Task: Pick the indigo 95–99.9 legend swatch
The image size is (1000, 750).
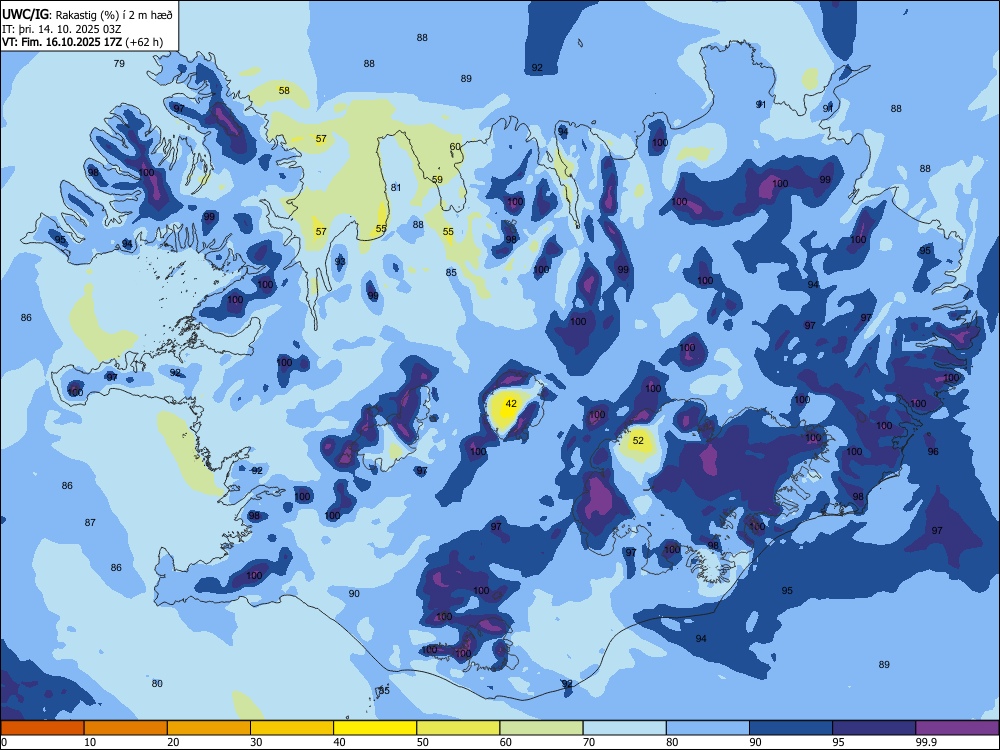Action: pos(874,728)
